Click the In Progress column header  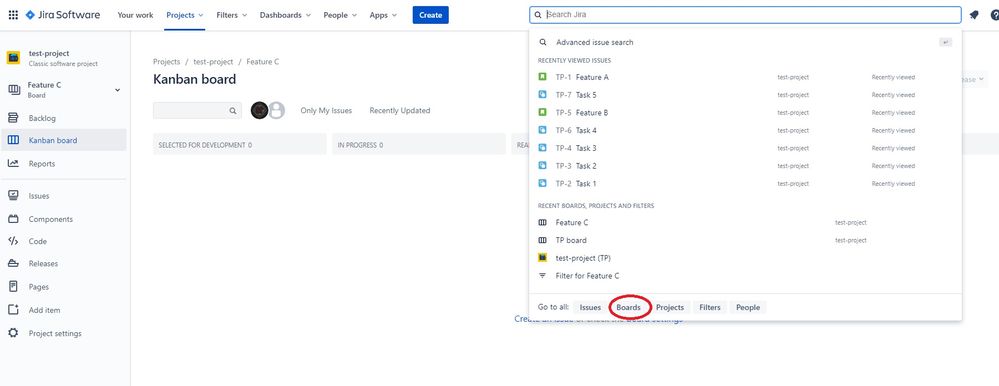click(419, 145)
